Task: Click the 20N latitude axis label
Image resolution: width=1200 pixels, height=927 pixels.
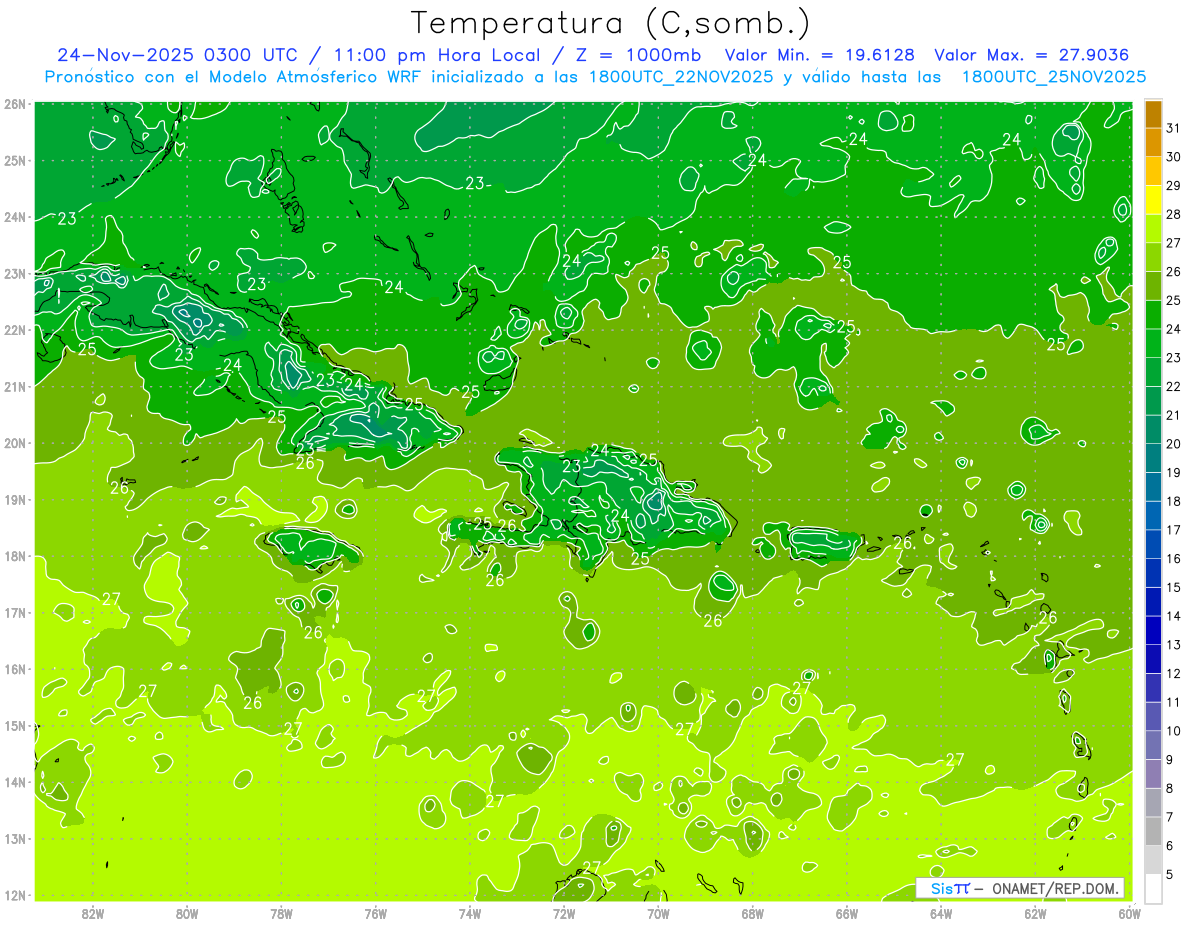Action: [x=15, y=443]
